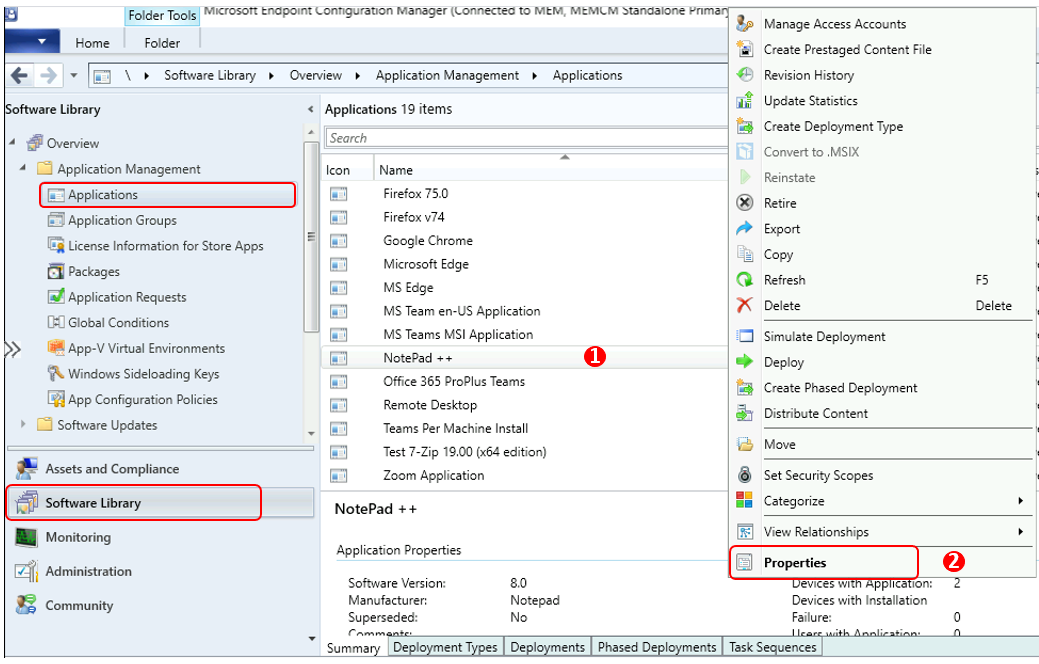Click the Monitoring workspace icon

click(27, 537)
